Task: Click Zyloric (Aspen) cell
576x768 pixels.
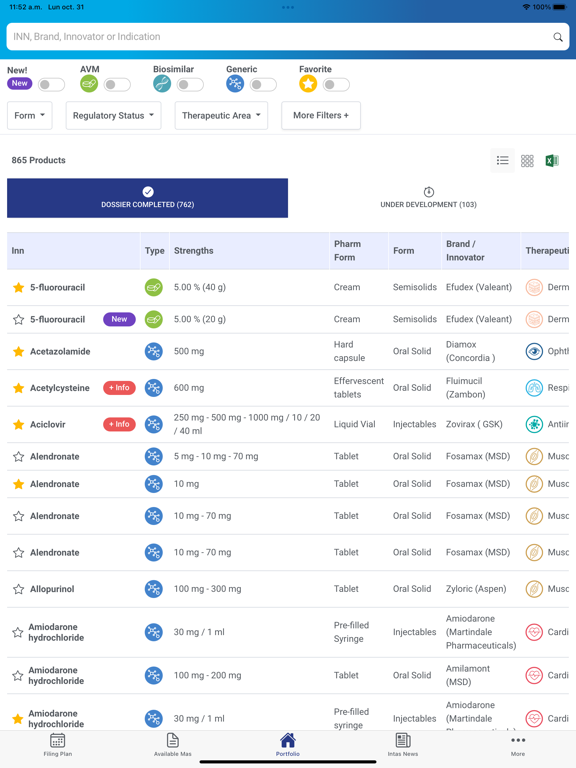Action: 476,589
